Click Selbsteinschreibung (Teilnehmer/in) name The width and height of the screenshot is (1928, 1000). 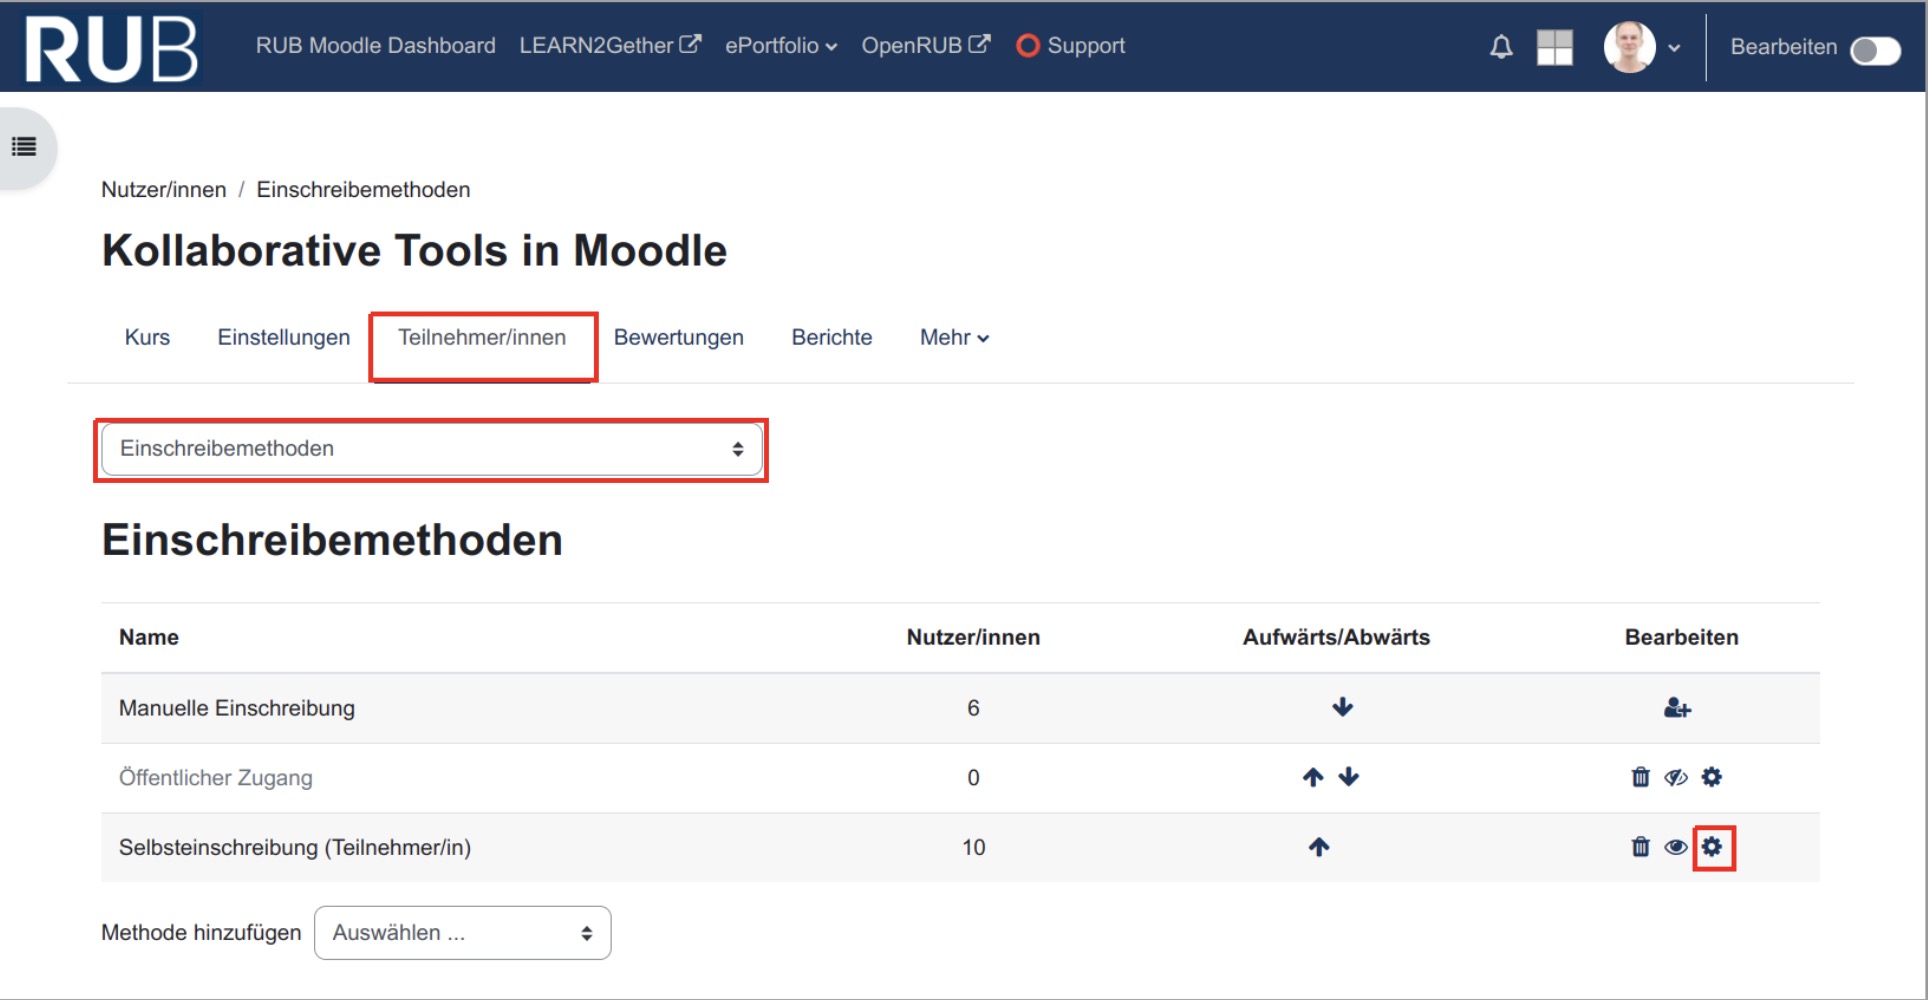(295, 847)
